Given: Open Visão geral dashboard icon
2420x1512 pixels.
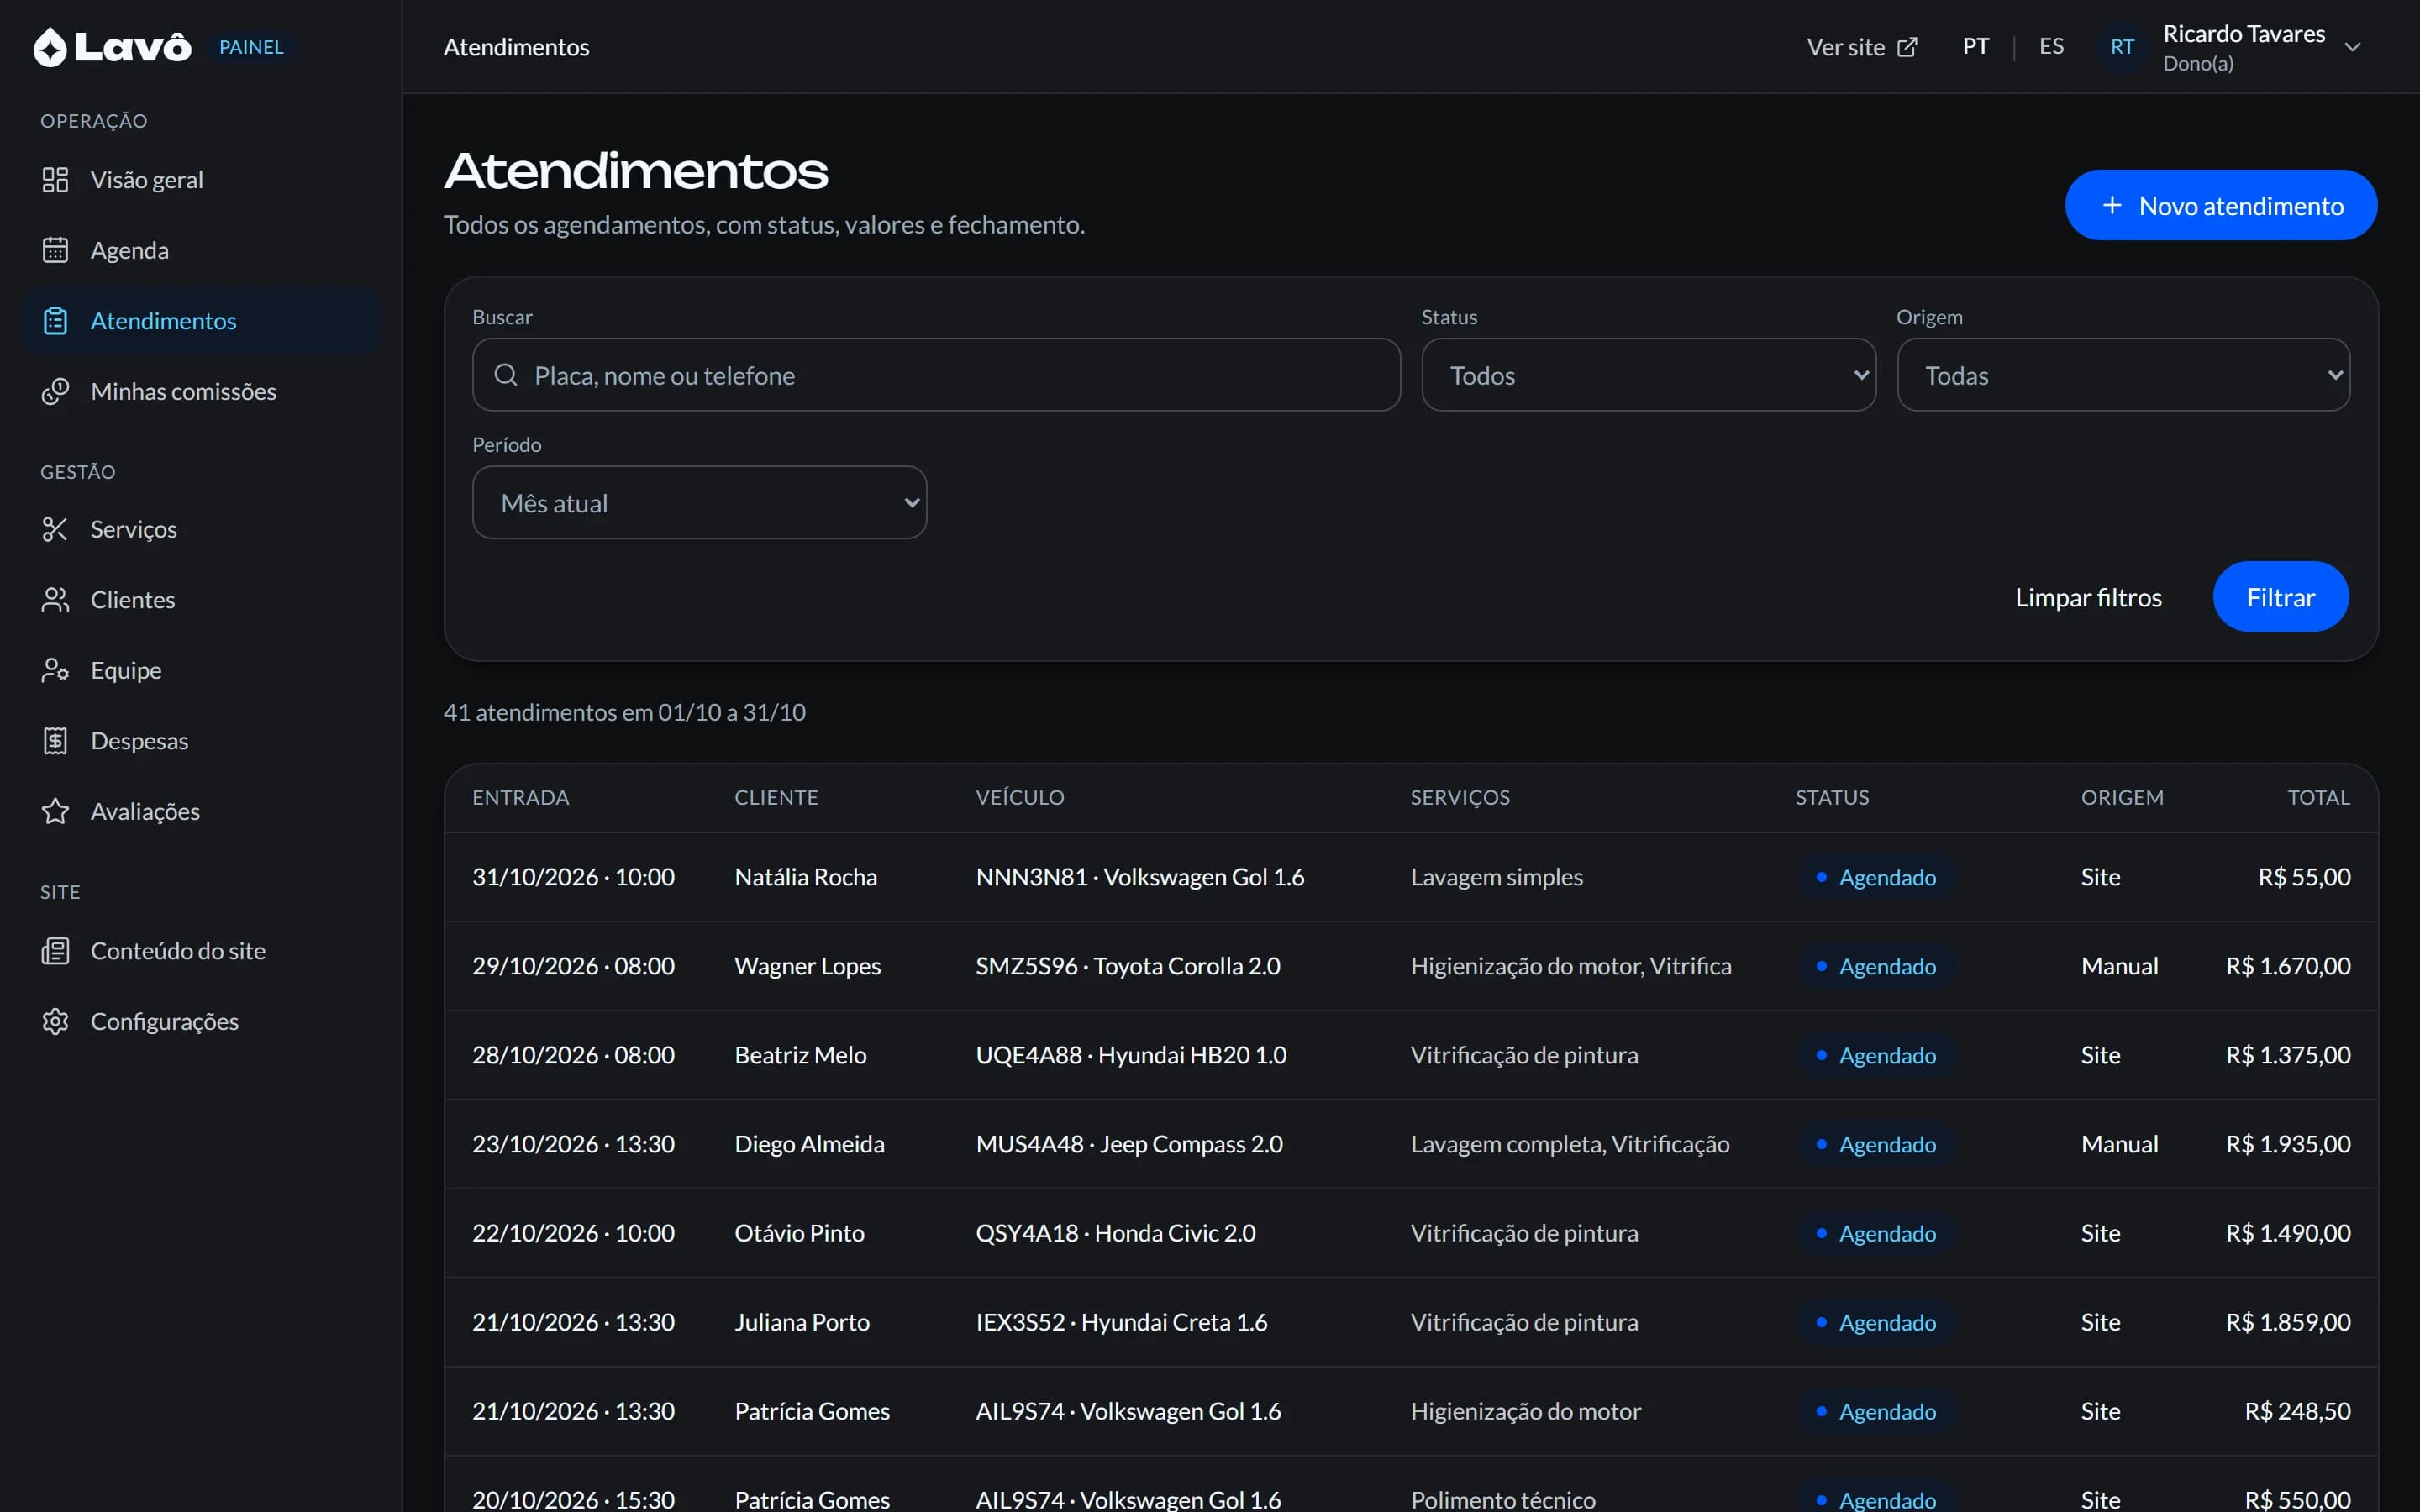Looking at the screenshot, I should click(55, 180).
